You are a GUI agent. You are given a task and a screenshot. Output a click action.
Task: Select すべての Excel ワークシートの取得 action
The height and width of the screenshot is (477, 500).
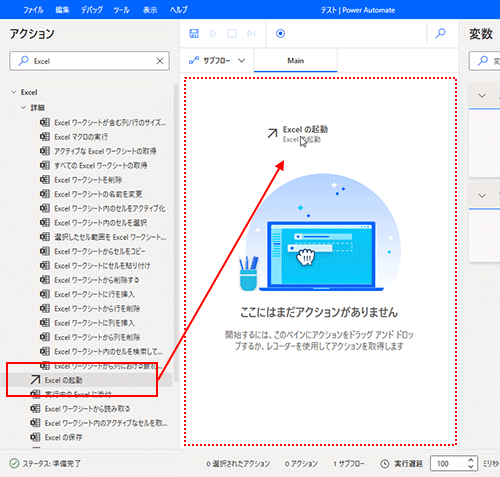(x=93, y=166)
